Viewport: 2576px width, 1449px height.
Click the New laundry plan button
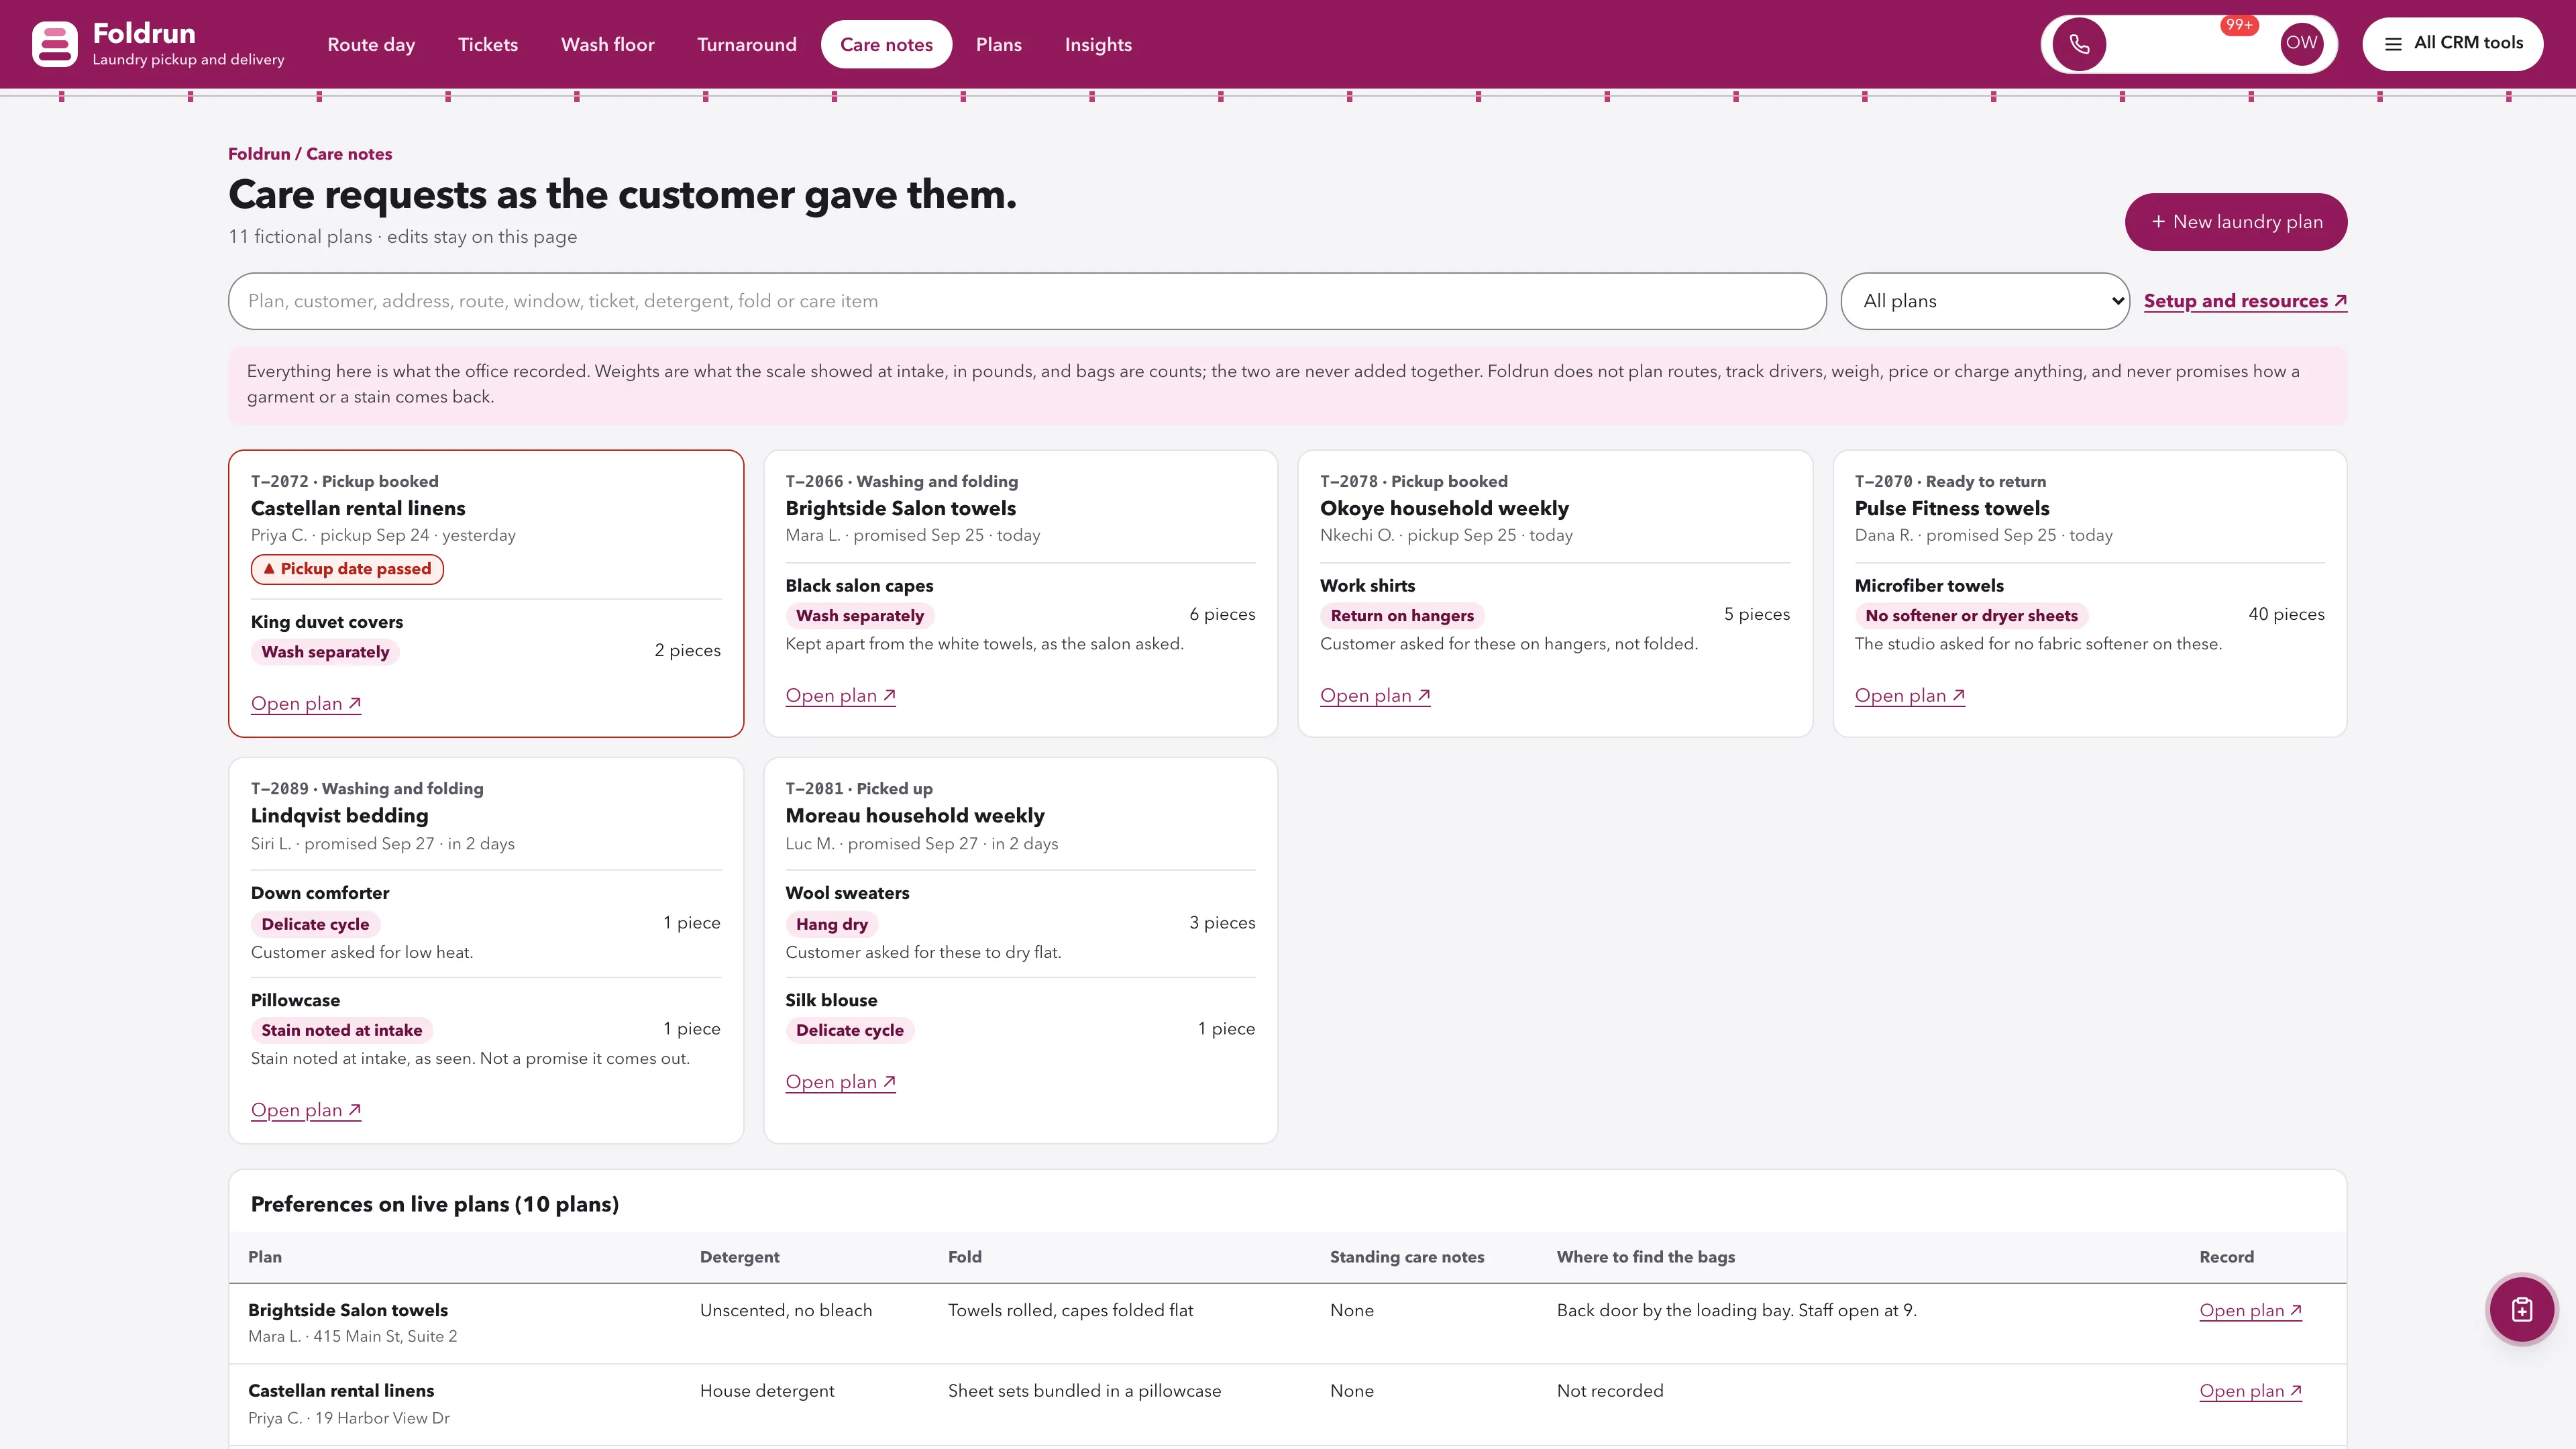[2236, 222]
